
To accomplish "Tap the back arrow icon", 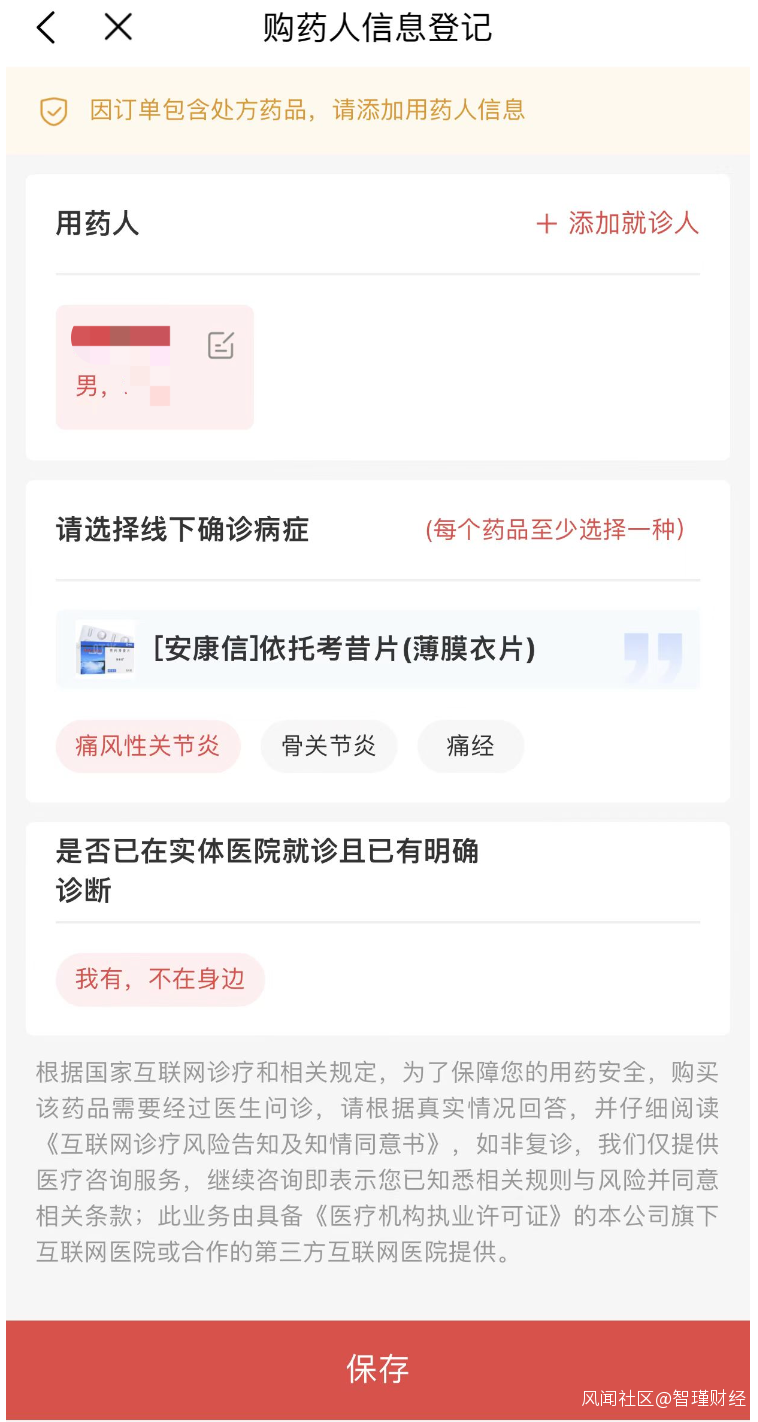I will pos(46,28).
